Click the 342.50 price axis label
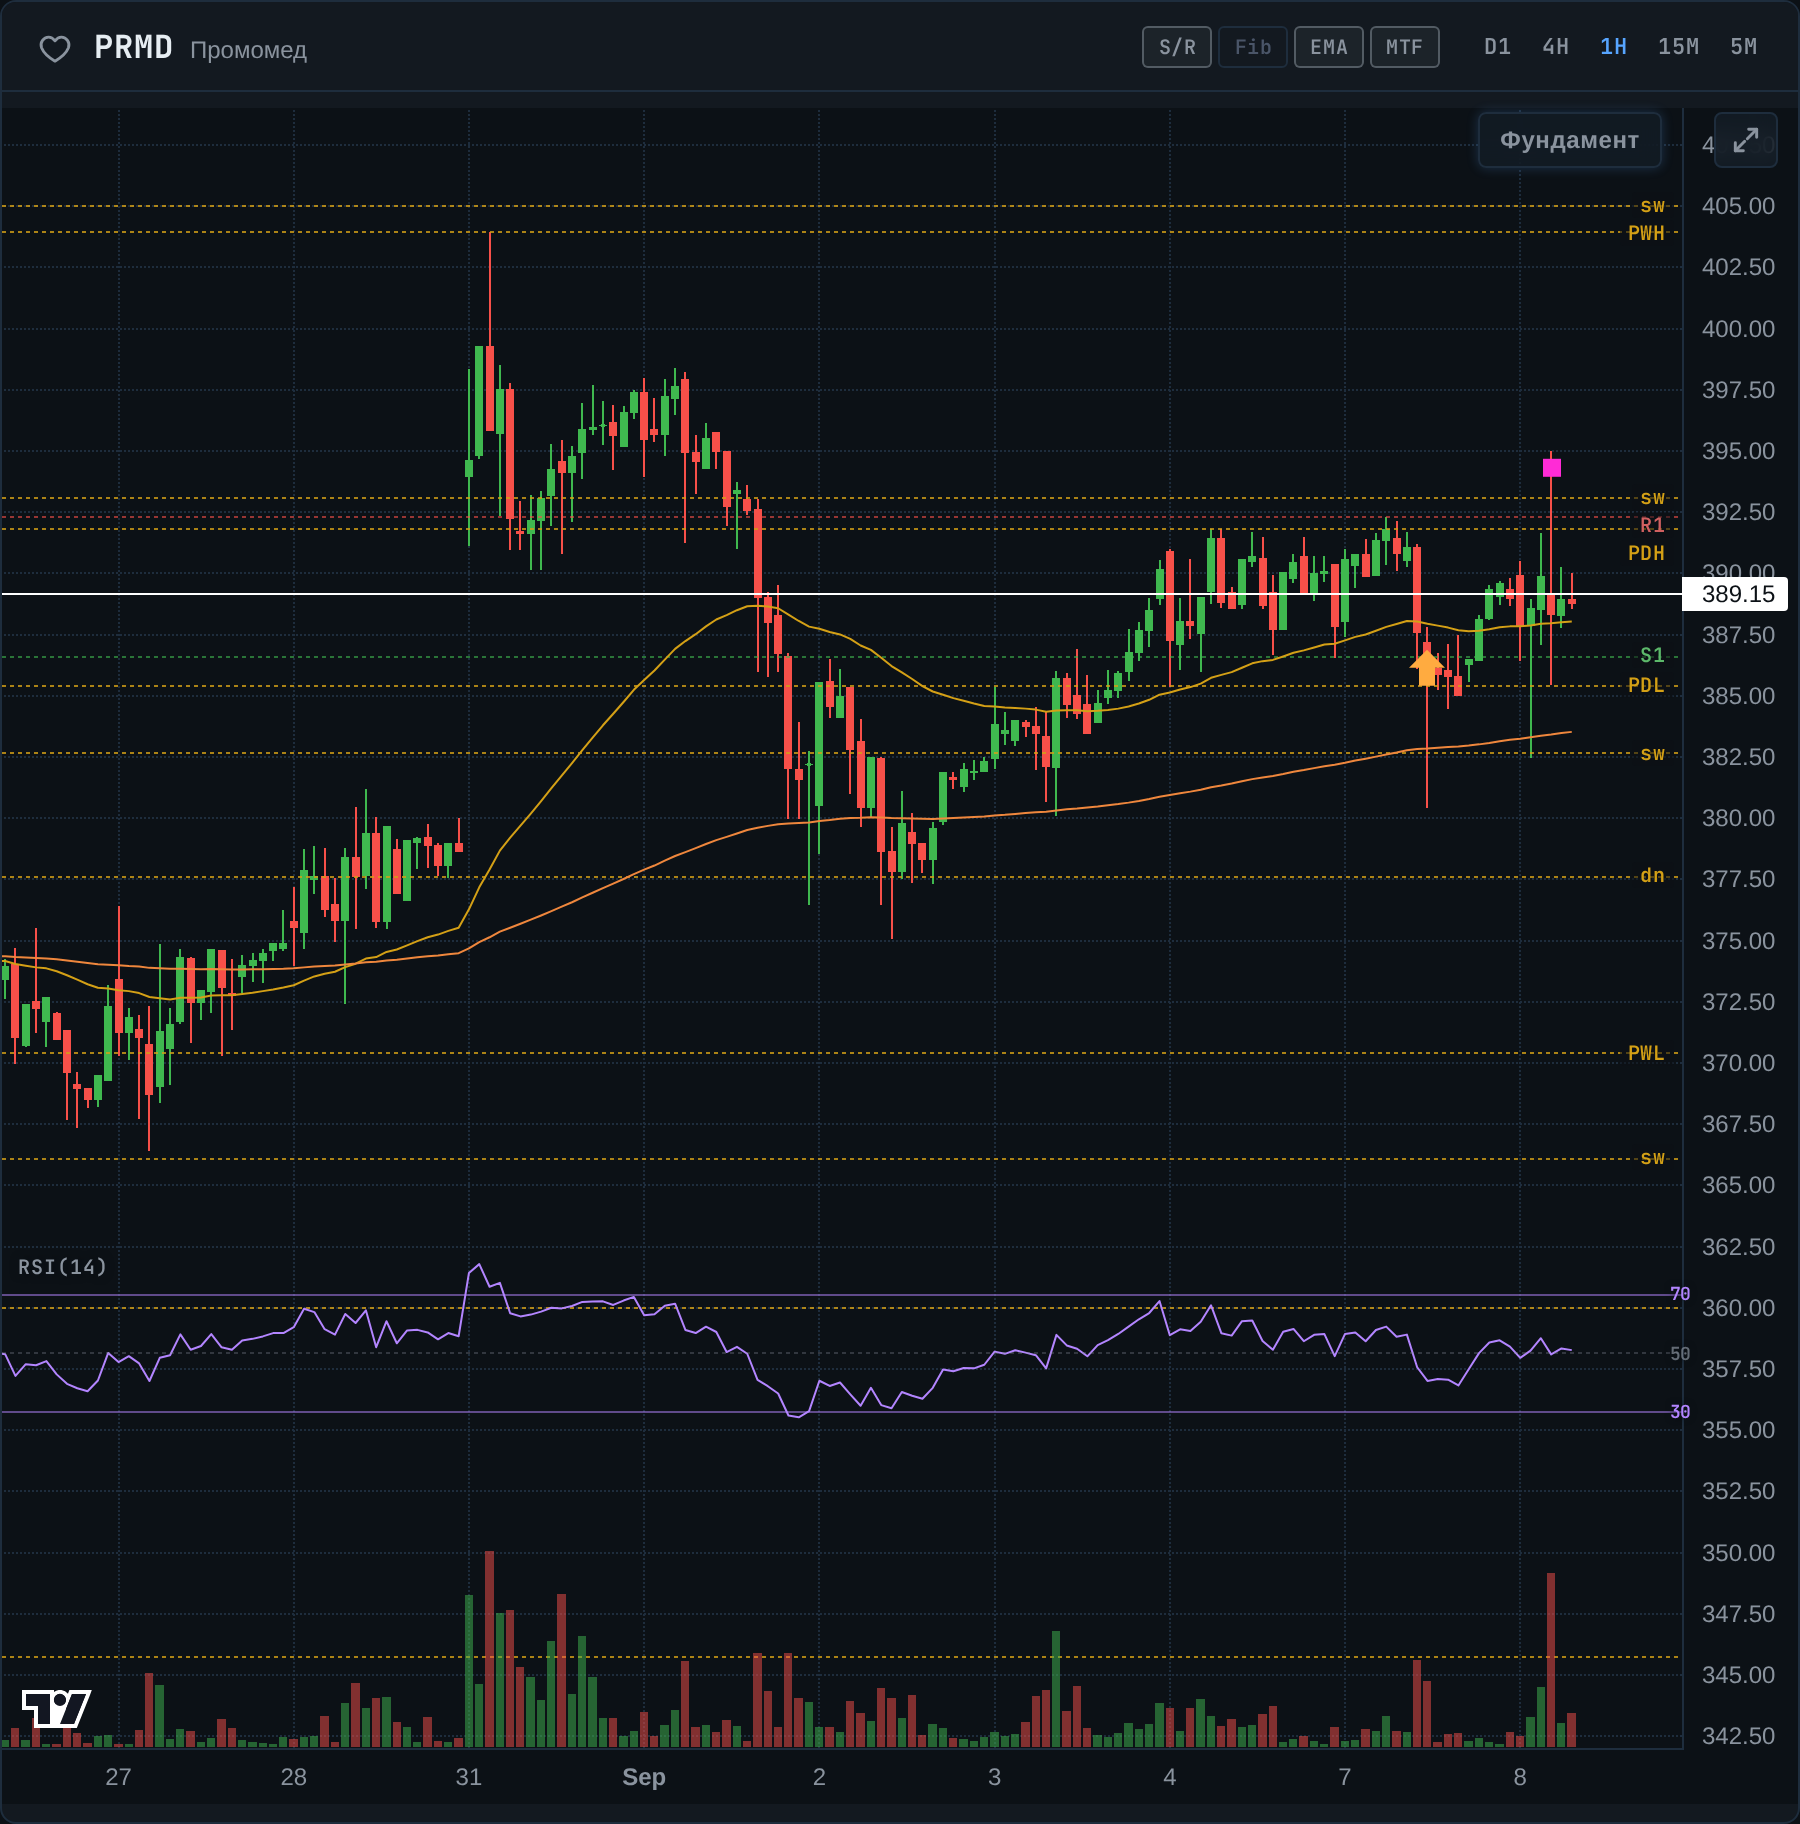Viewport: 1800px width, 1824px height. click(1739, 1736)
